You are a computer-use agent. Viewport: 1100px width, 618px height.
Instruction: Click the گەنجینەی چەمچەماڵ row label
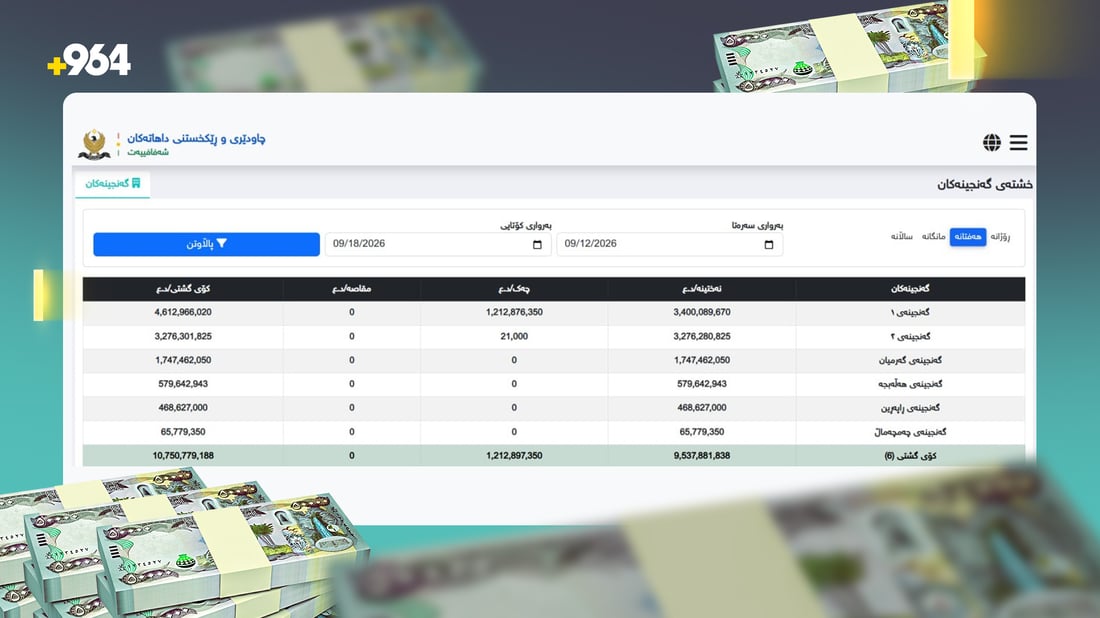point(911,431)
